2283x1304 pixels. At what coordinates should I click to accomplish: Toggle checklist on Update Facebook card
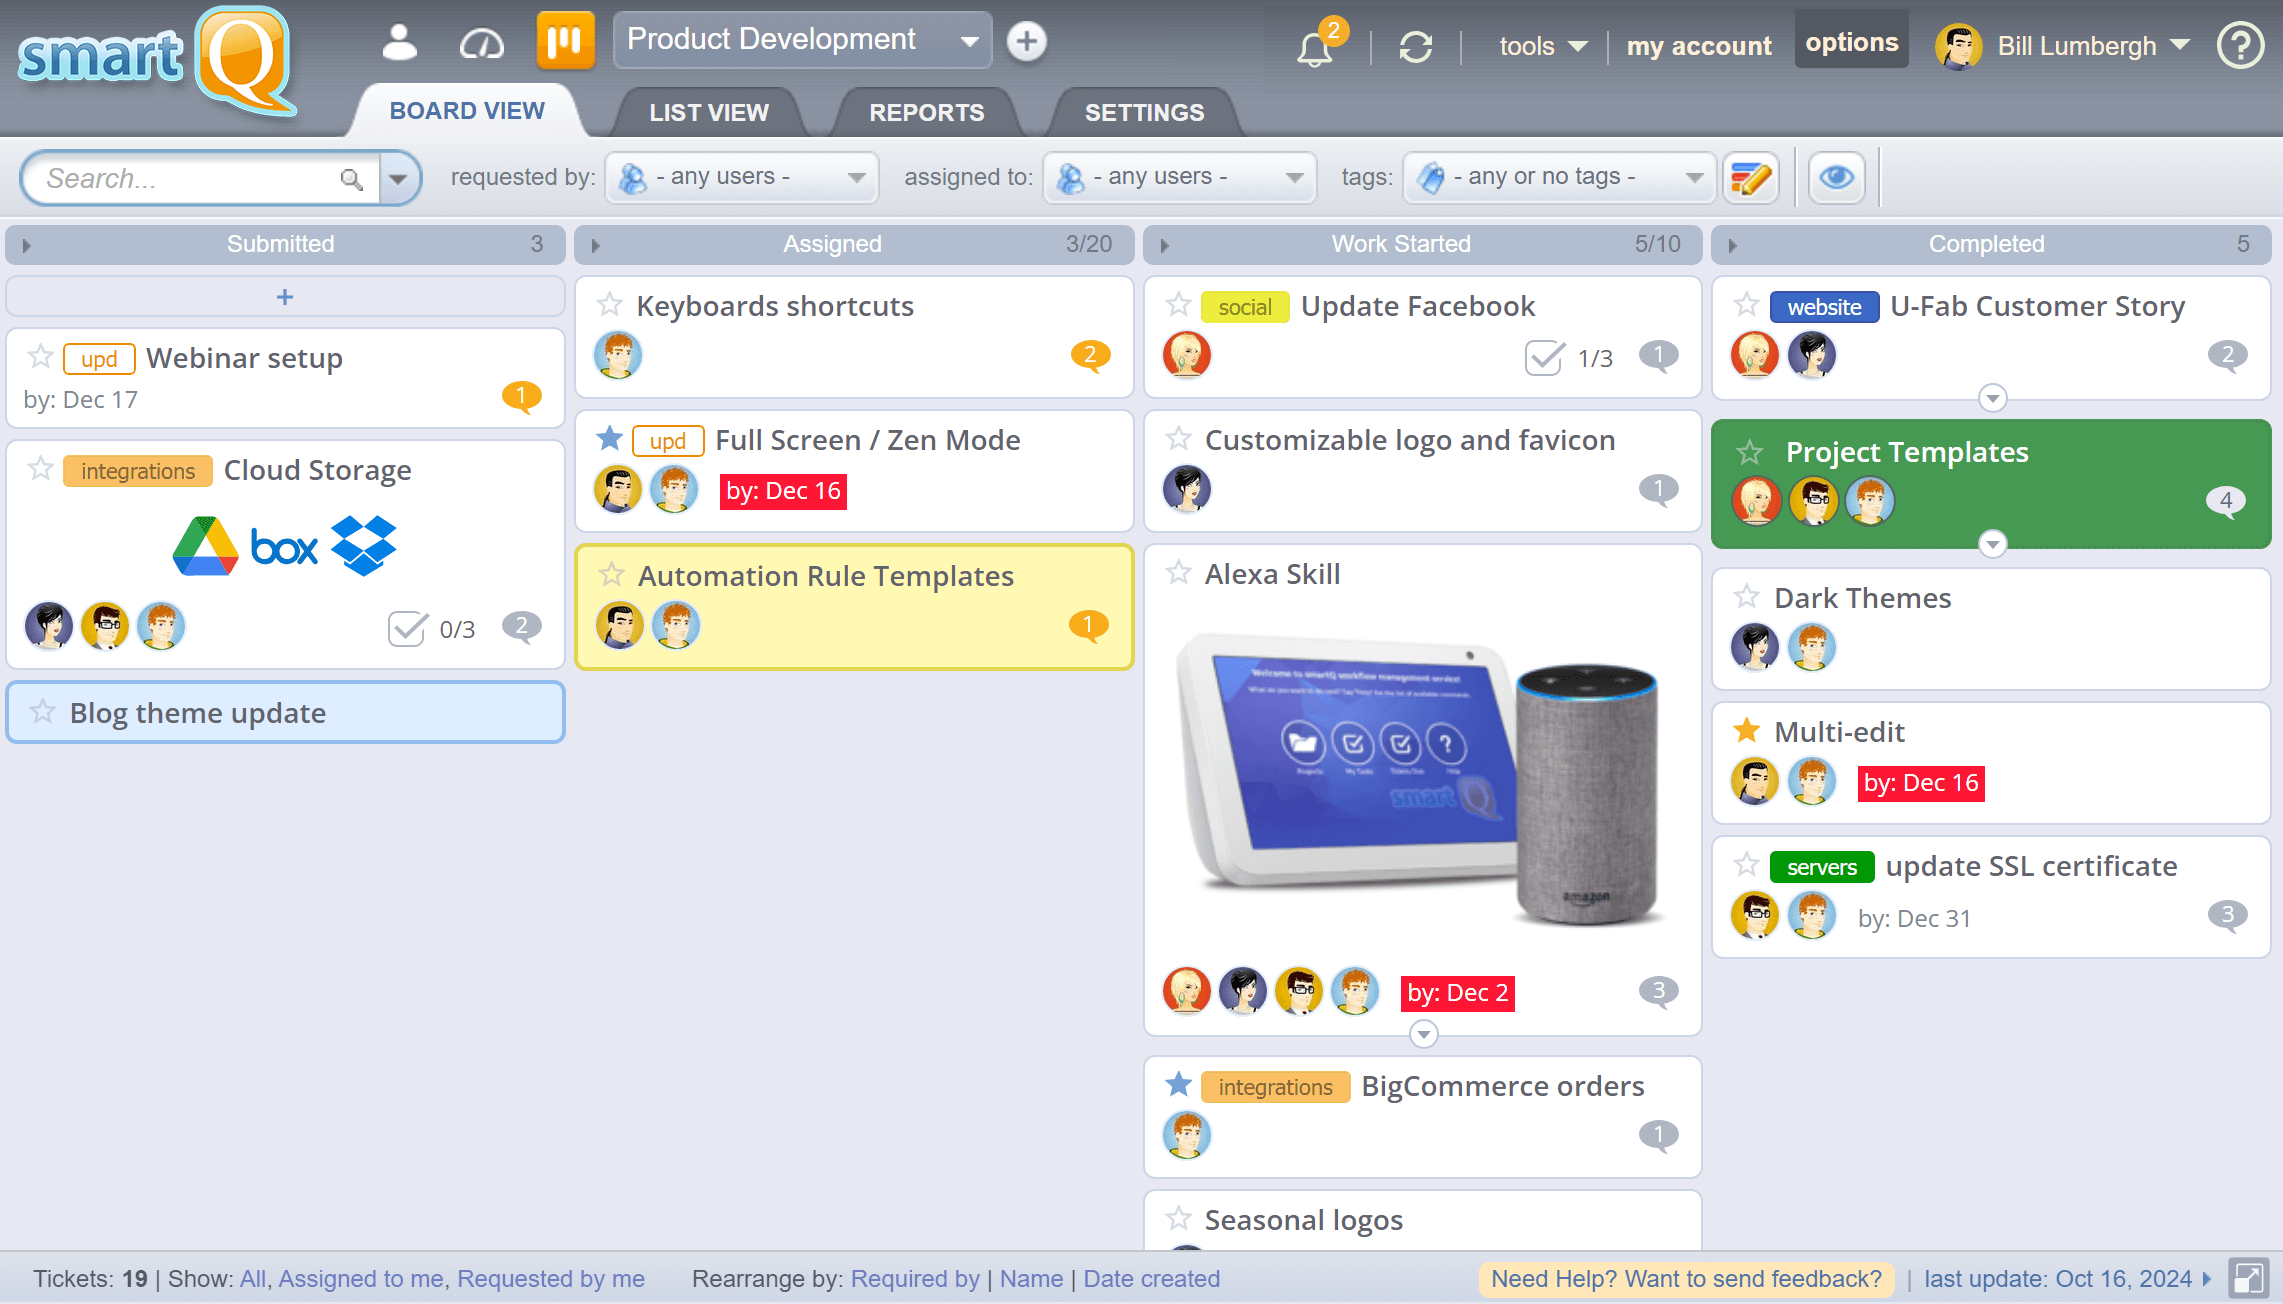click(1544, 357)
